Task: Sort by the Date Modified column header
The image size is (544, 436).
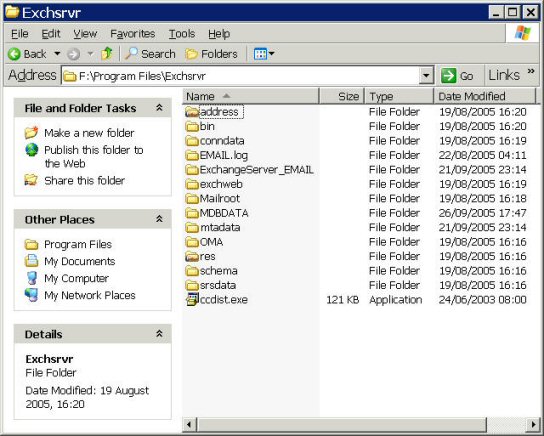Action: point(484,96)
